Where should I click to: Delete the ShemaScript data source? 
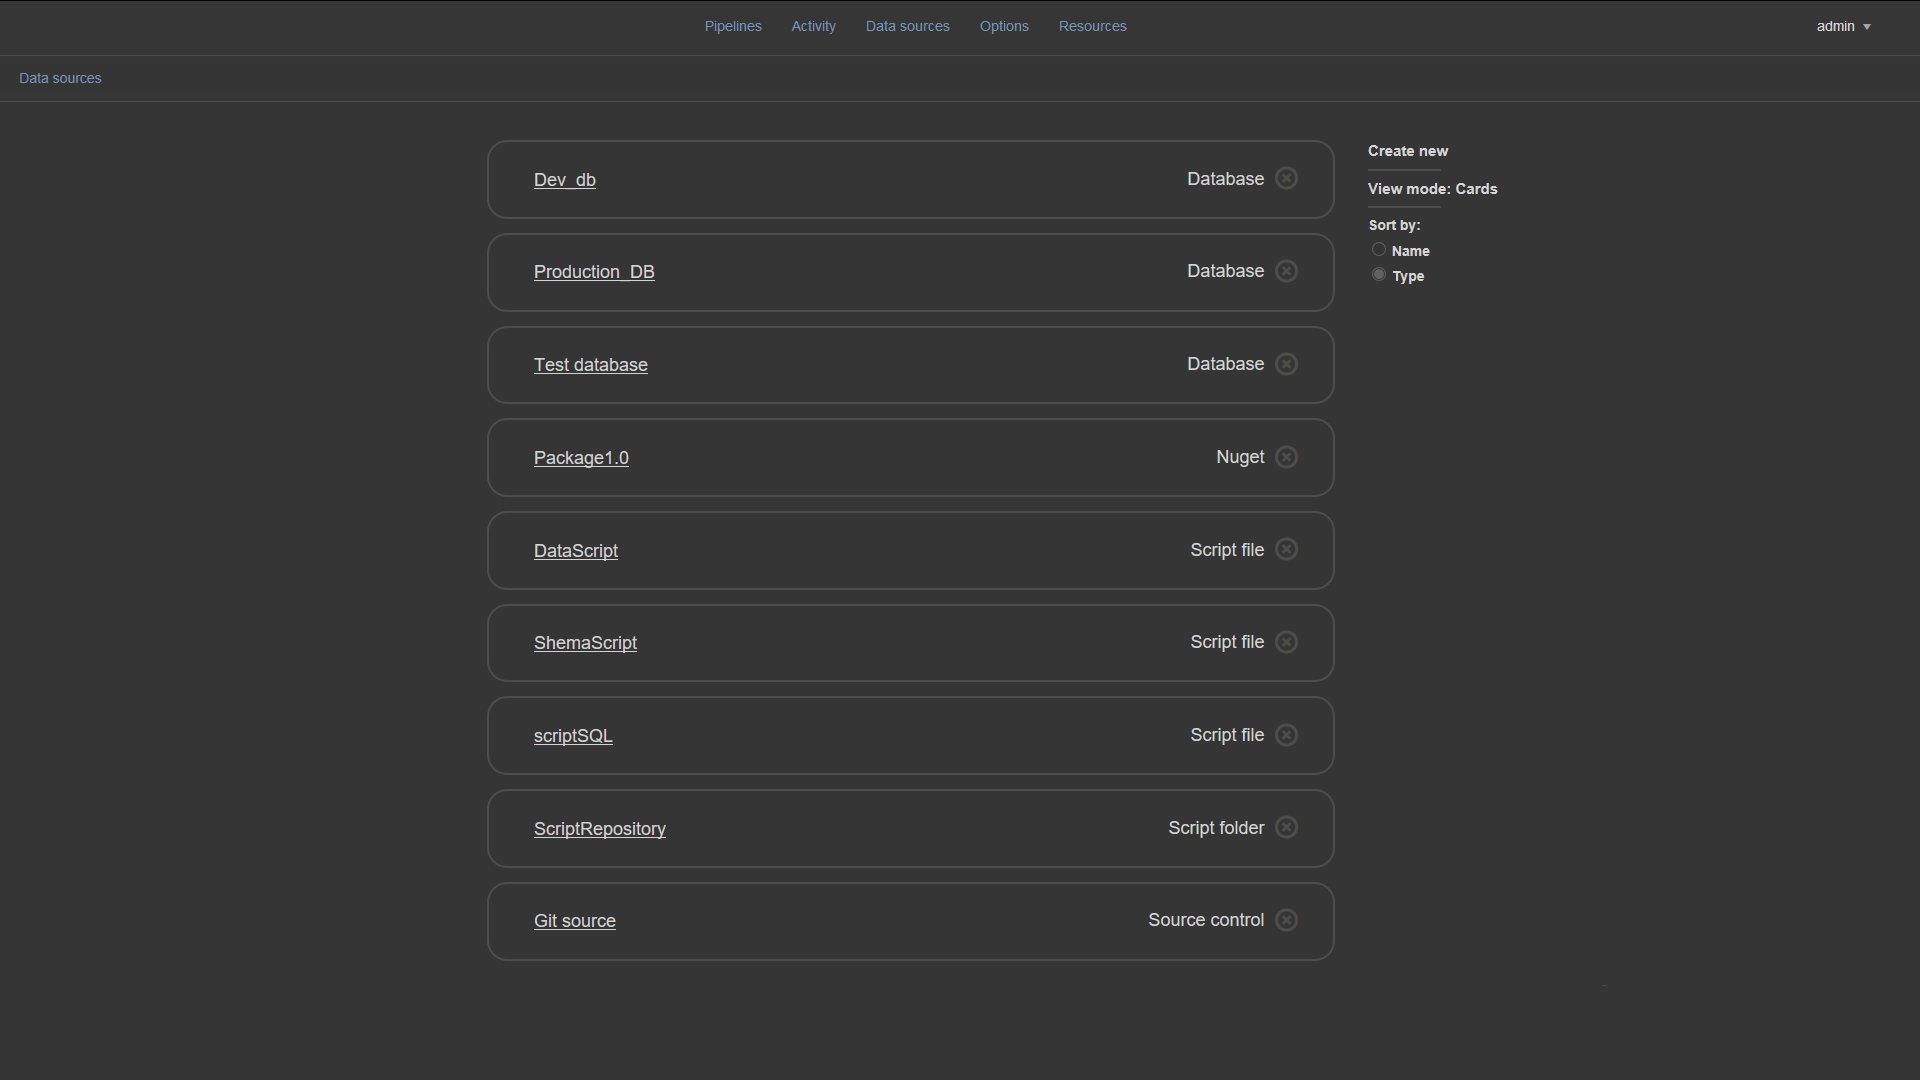point(1287,642)
